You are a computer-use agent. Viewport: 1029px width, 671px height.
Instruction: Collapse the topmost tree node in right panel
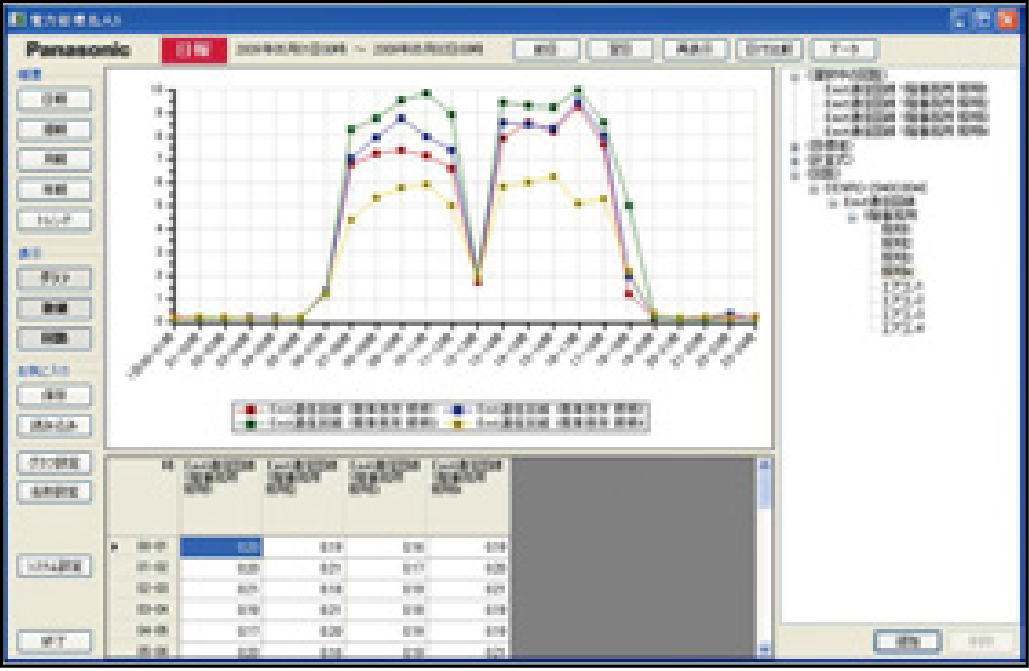(x=794, y=75)
